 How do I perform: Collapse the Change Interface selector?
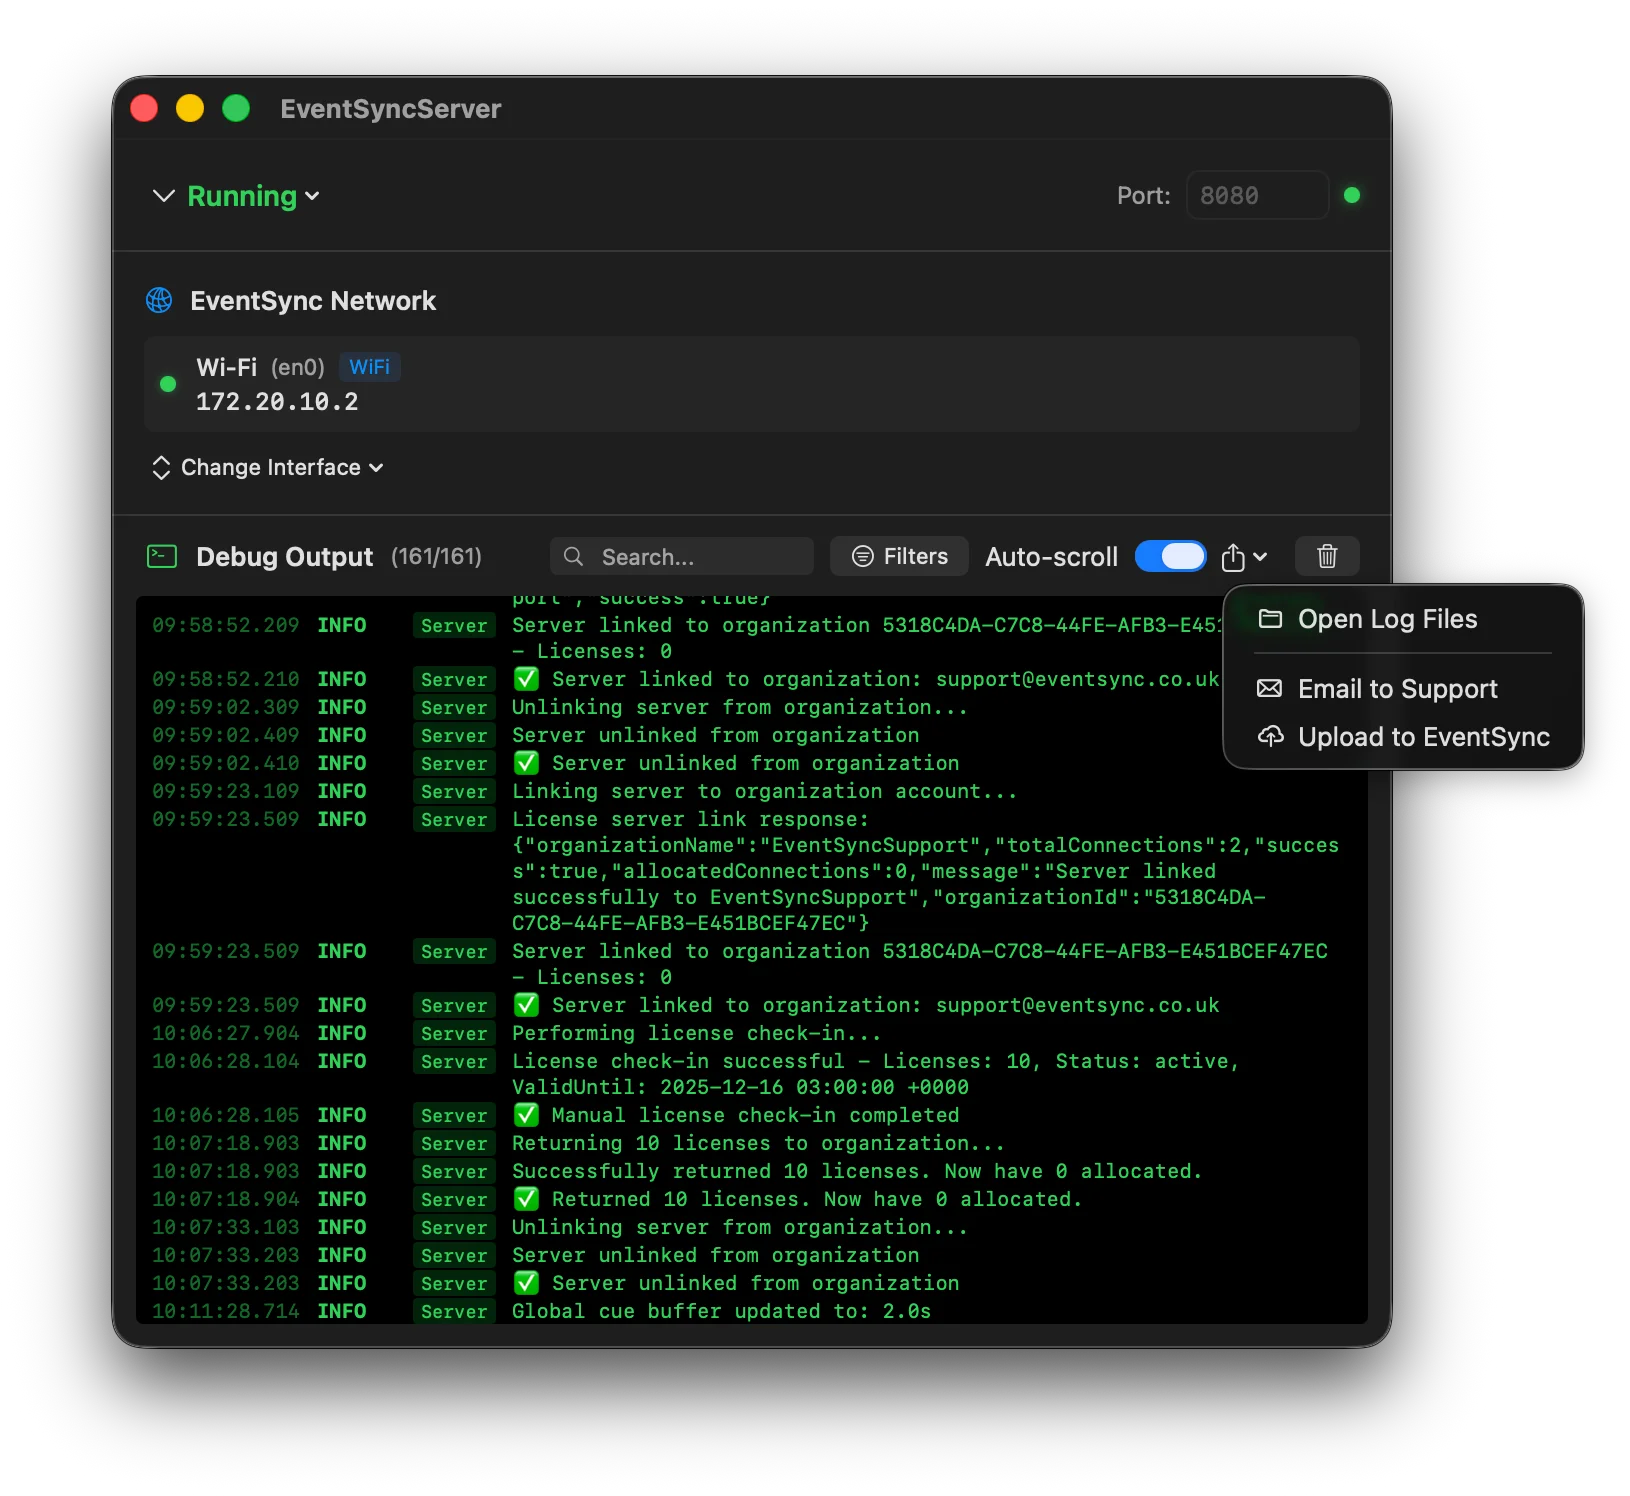[377, 467]
